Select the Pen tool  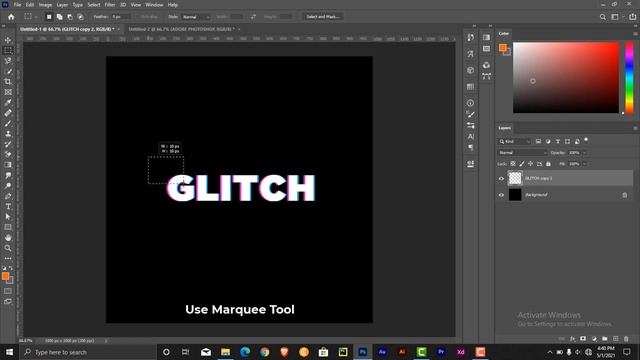8,196
